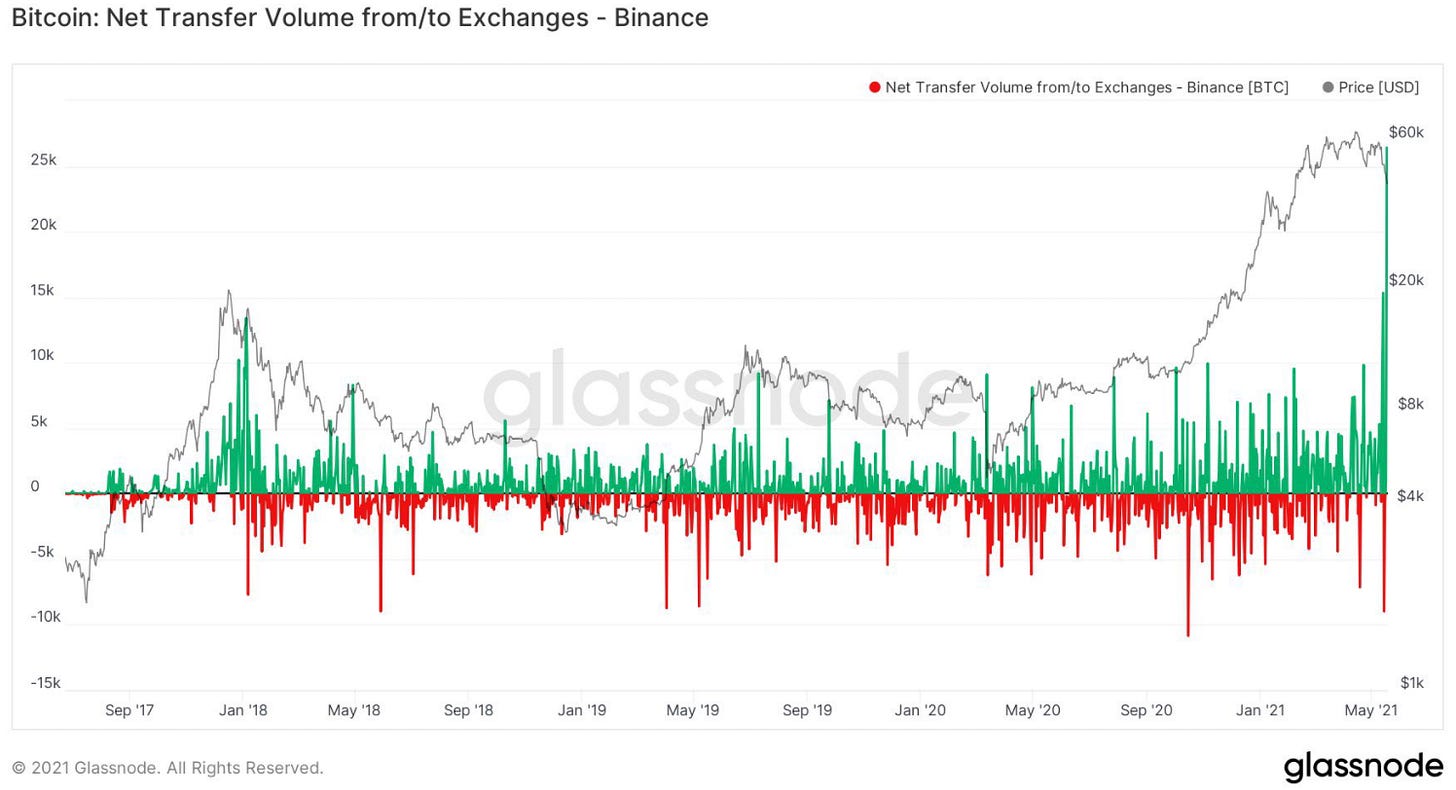Click the '$4k' price axis label
1456x790 pixels.
(x=1410, y=496)
